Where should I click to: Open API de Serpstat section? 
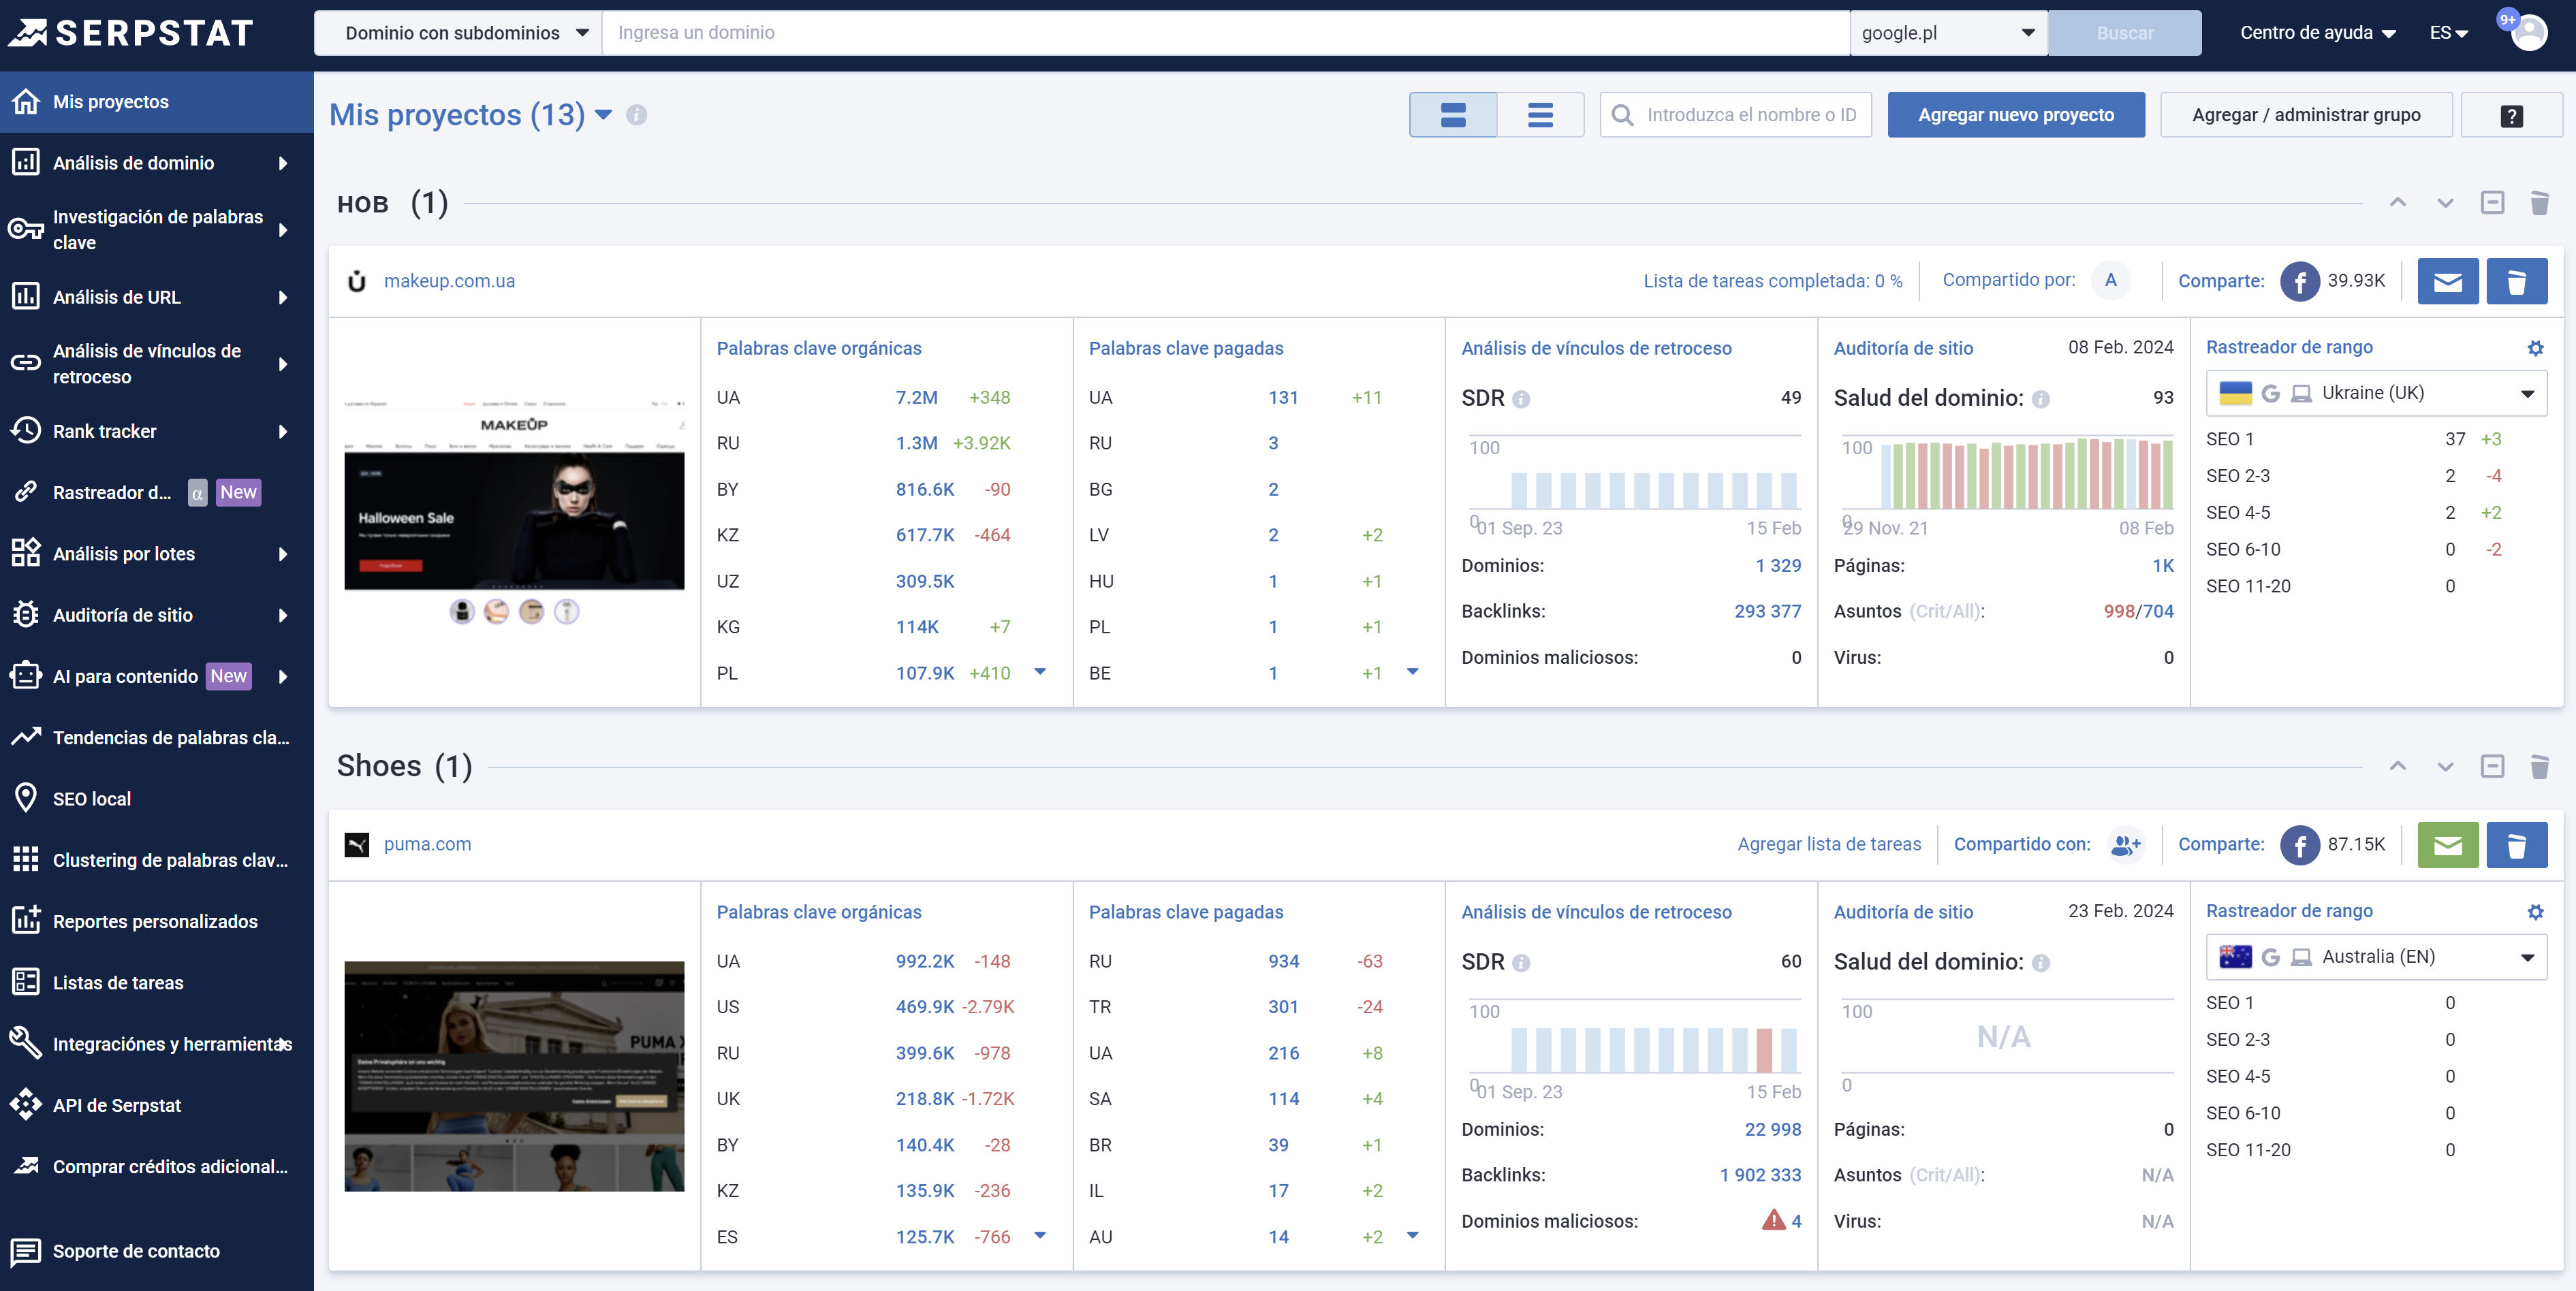(116, 1105)
